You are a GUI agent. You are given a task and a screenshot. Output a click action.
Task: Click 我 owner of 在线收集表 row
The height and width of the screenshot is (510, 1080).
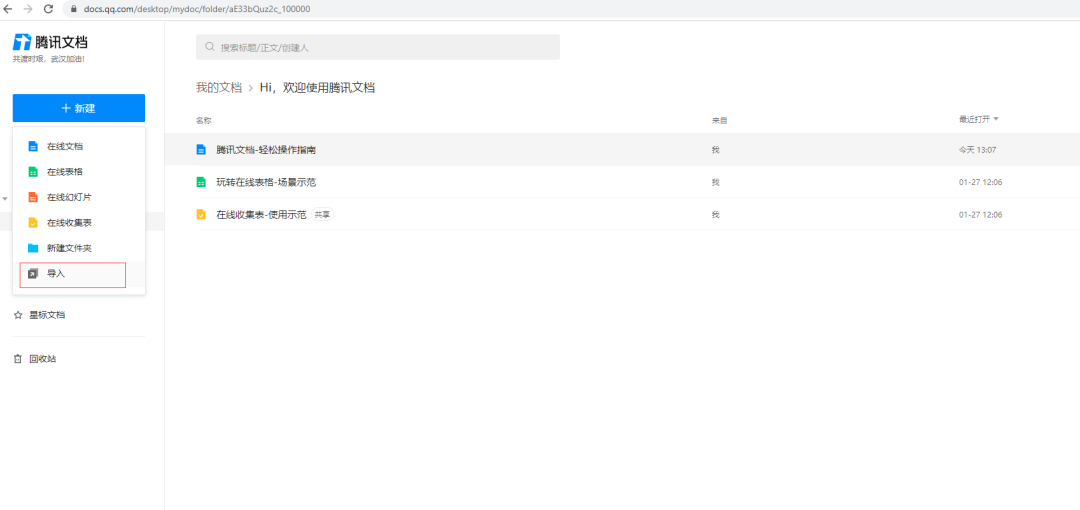click(716, 214)
